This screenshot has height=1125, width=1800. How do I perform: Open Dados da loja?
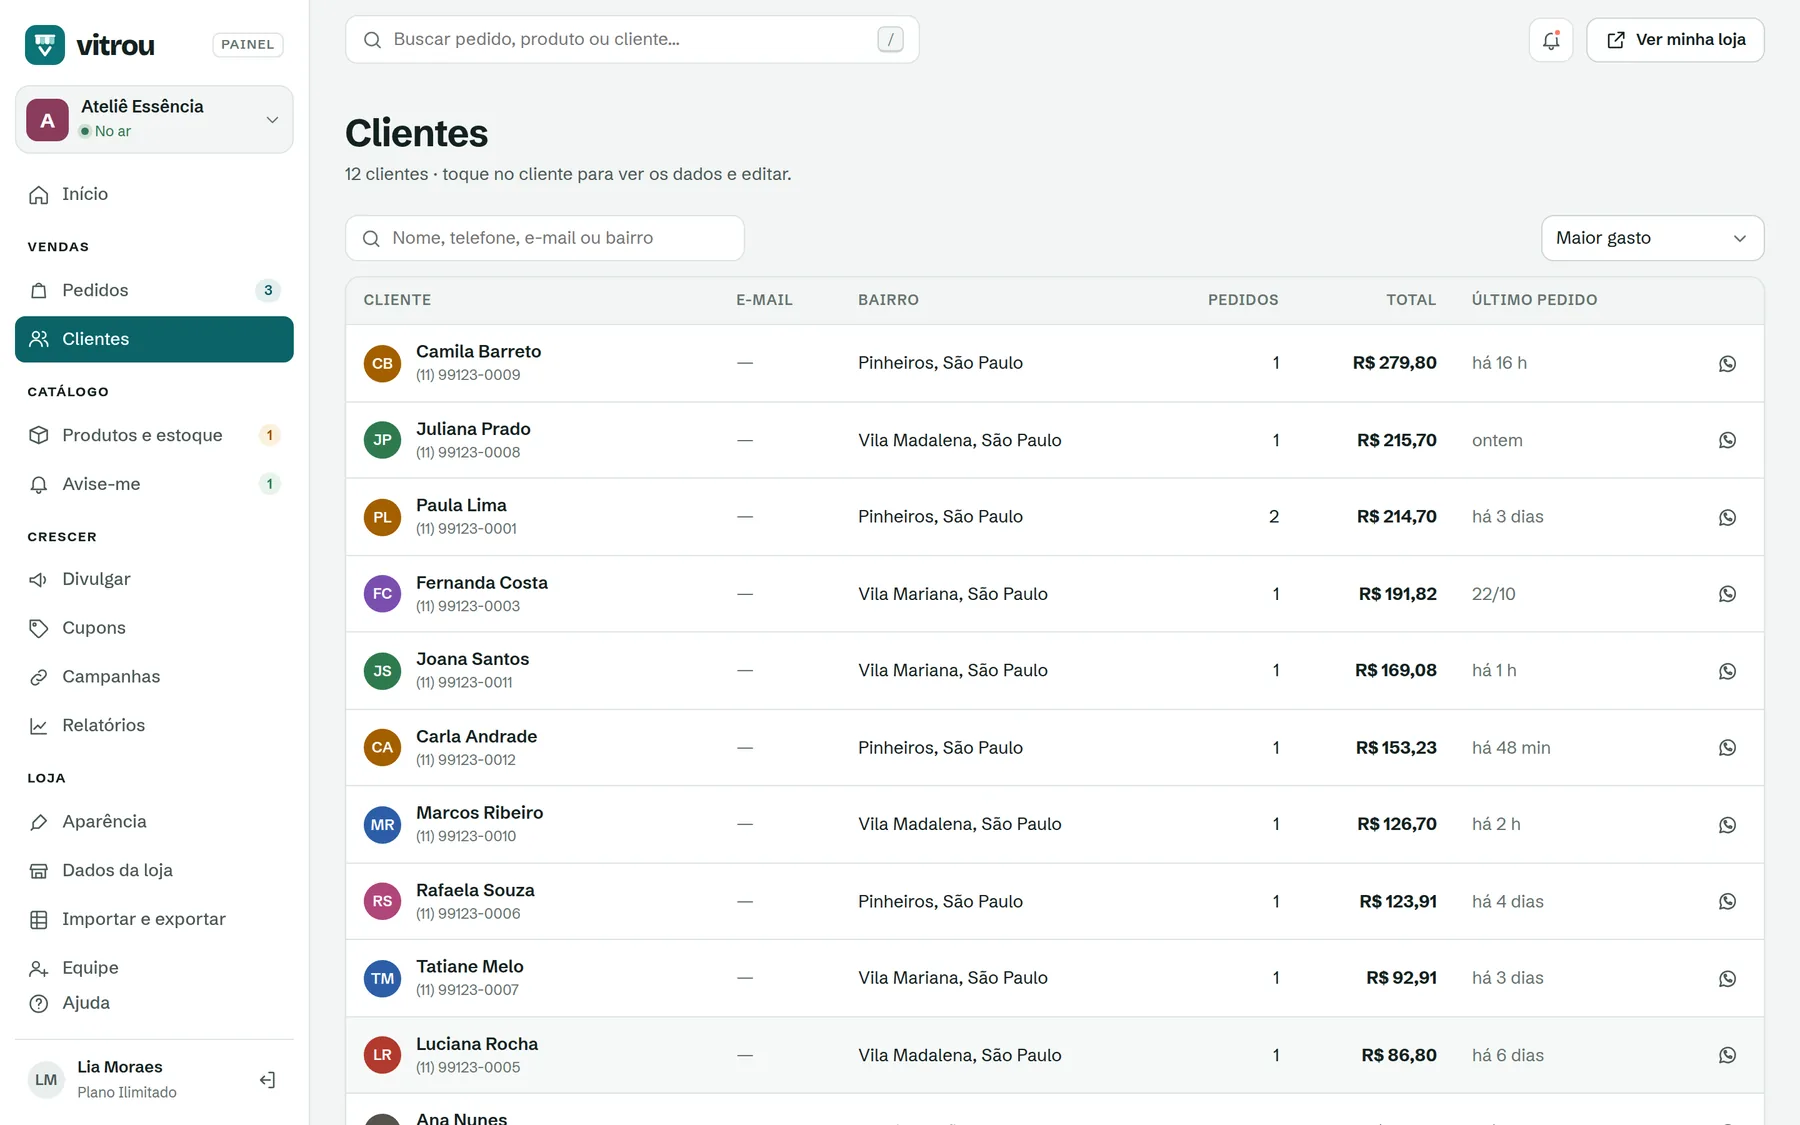coord(154,870)
